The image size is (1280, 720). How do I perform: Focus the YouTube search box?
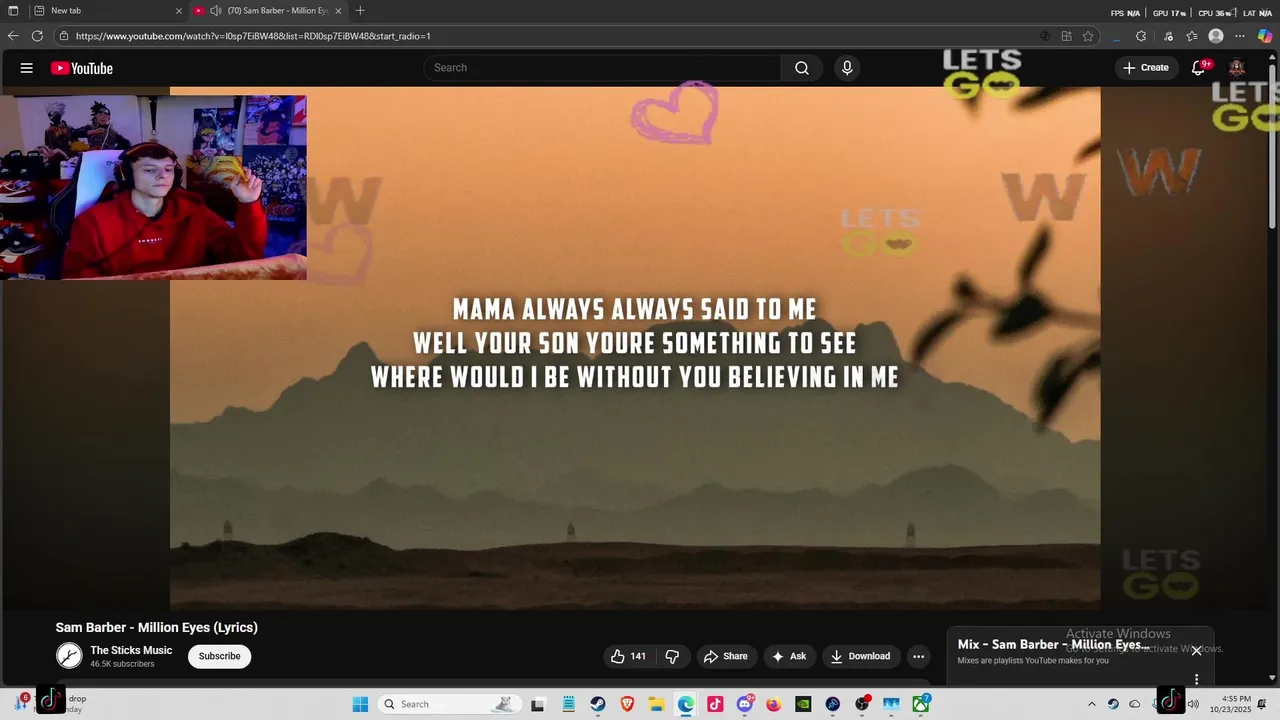pos(603,68)
